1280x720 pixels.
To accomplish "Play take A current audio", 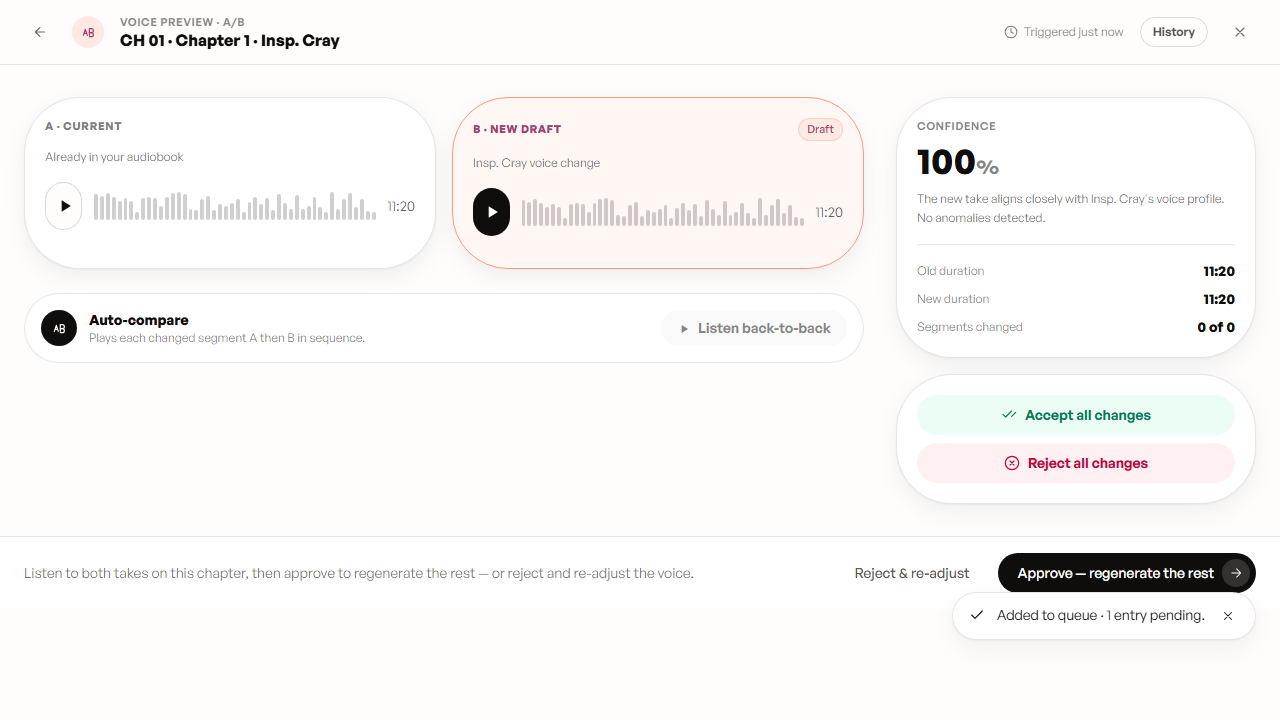I will click(64, 206).
